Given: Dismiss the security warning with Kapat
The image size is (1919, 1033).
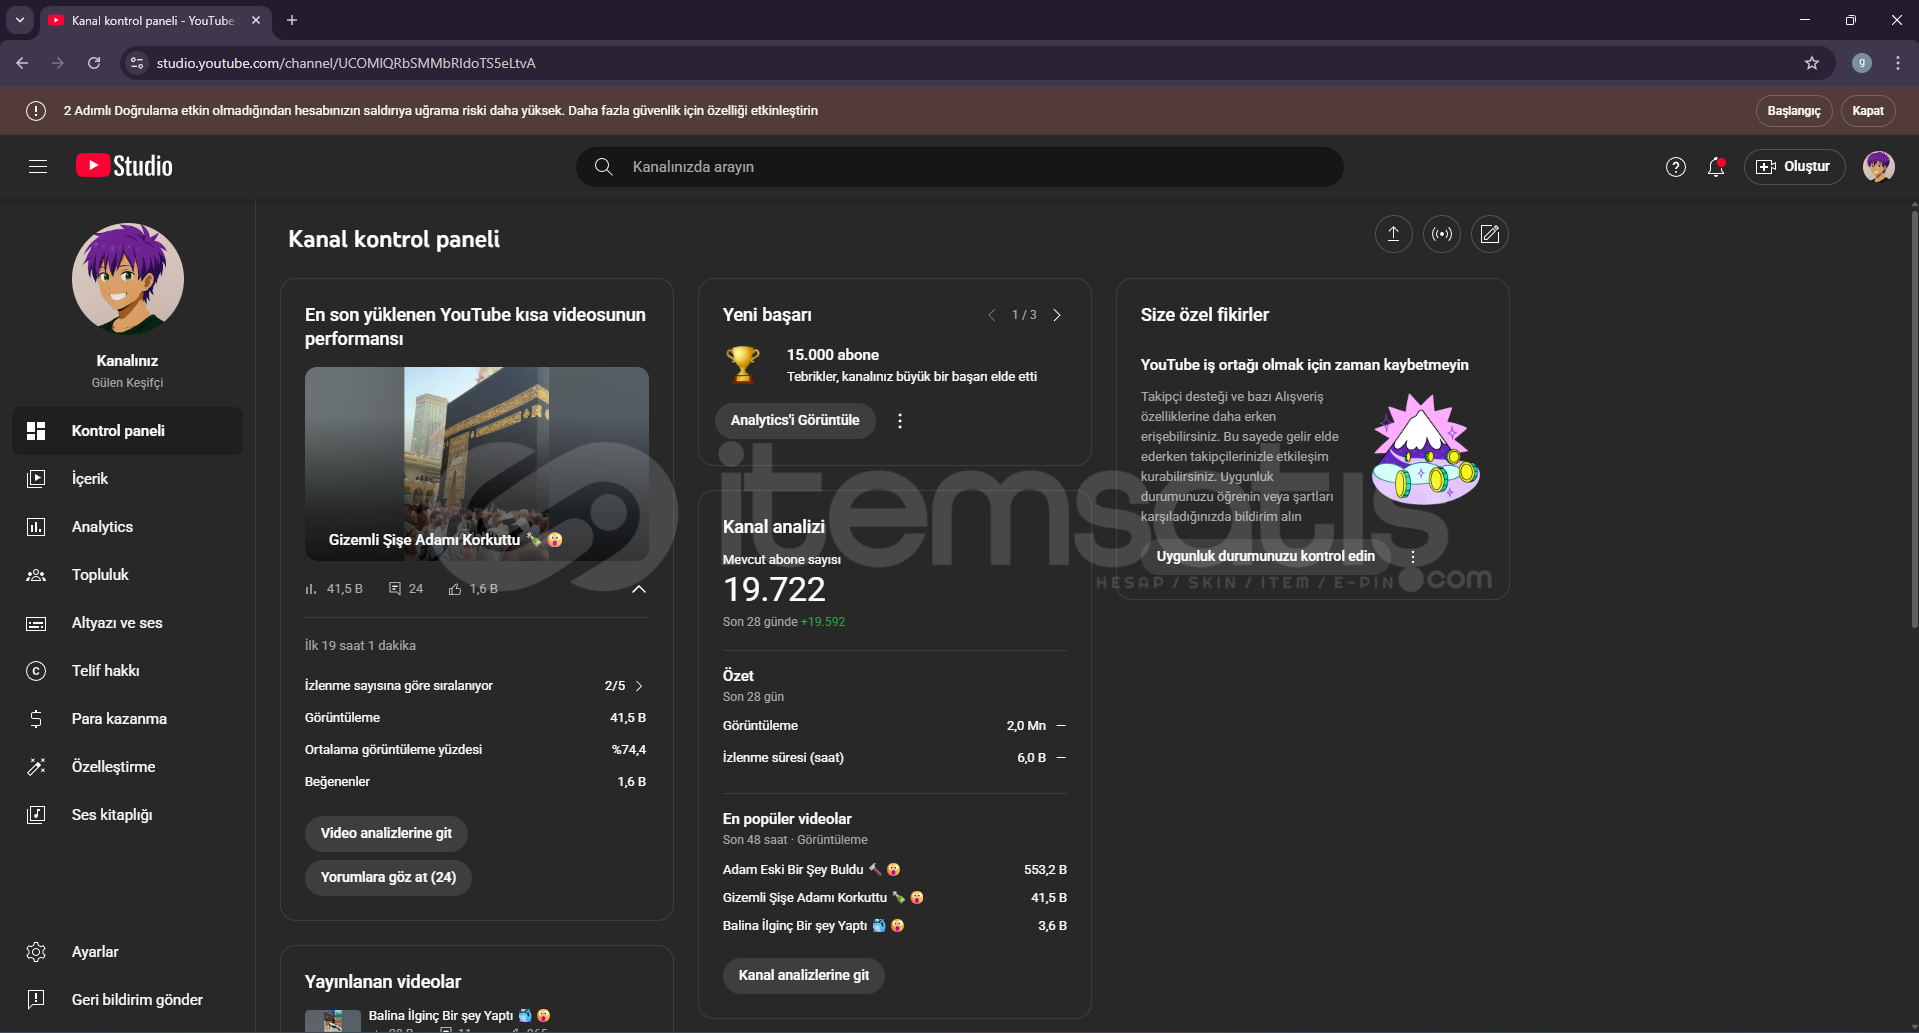Looking at the screenshot, I should click(1867, 111).
